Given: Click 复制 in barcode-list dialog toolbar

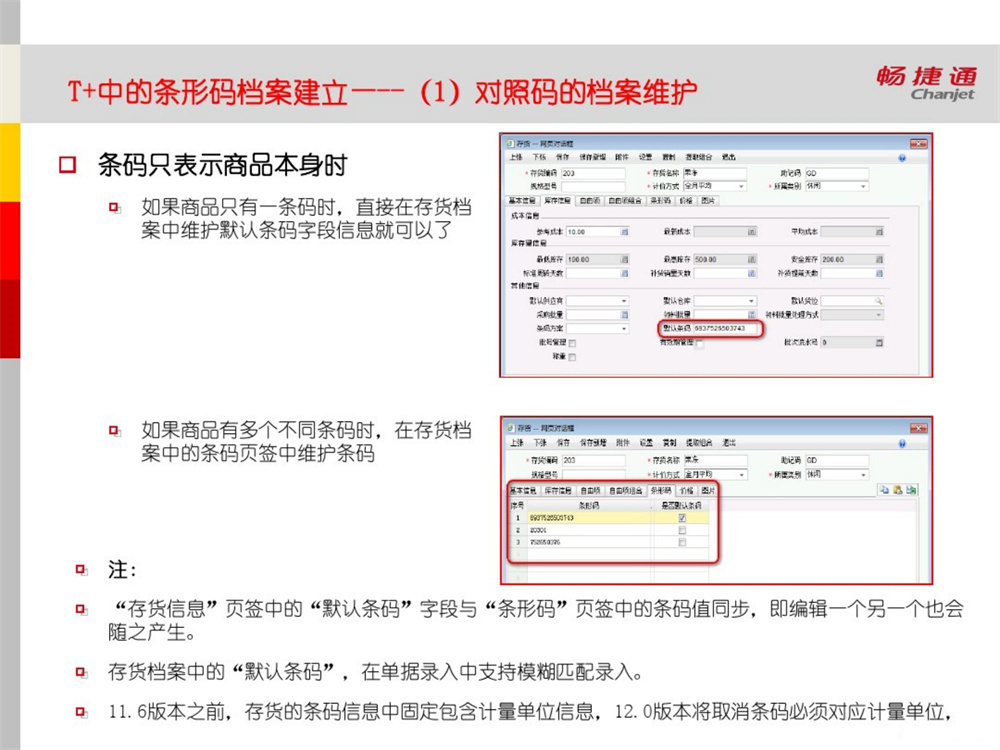Looking at the screenshot, I should [669, 443].
